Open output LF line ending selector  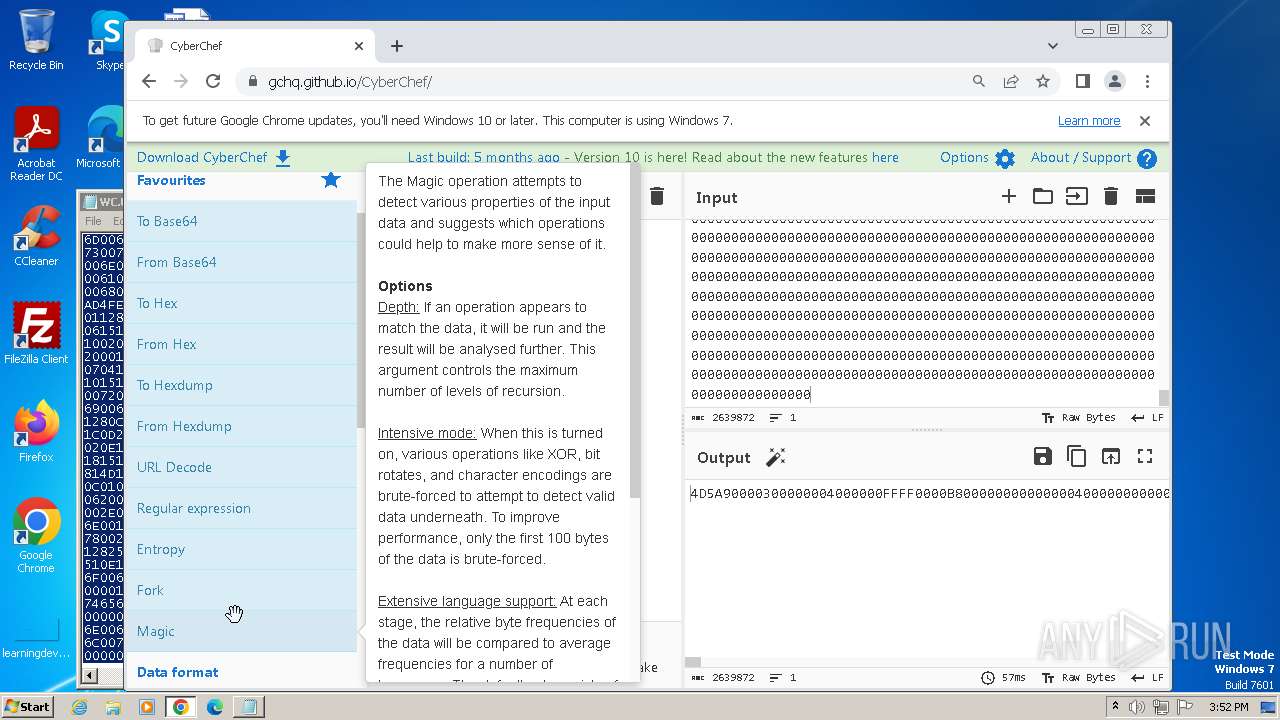point(1147,677)
